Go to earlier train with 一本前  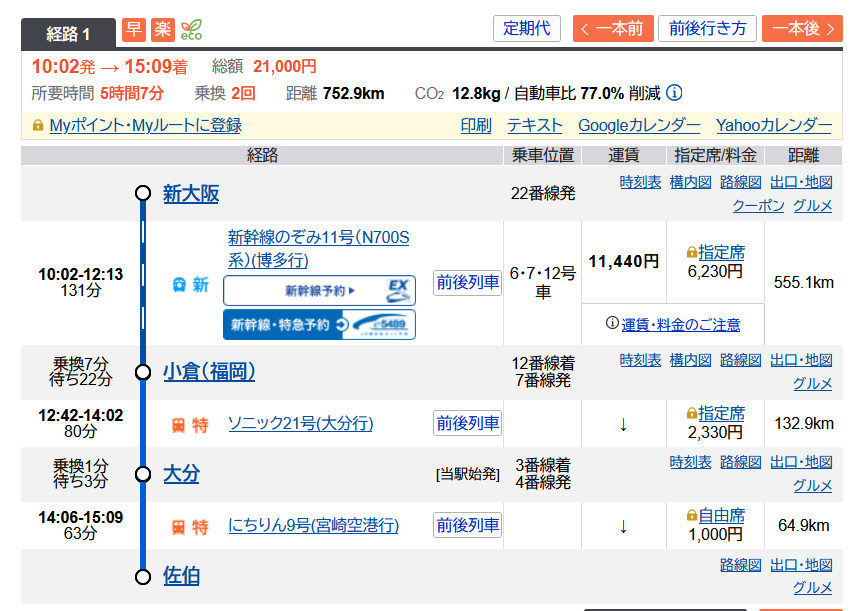click(x=613, y=29)
